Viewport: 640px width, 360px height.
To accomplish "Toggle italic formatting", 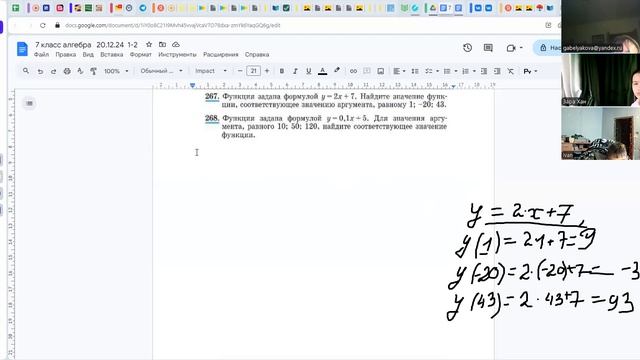I will (x=295, y=71).
